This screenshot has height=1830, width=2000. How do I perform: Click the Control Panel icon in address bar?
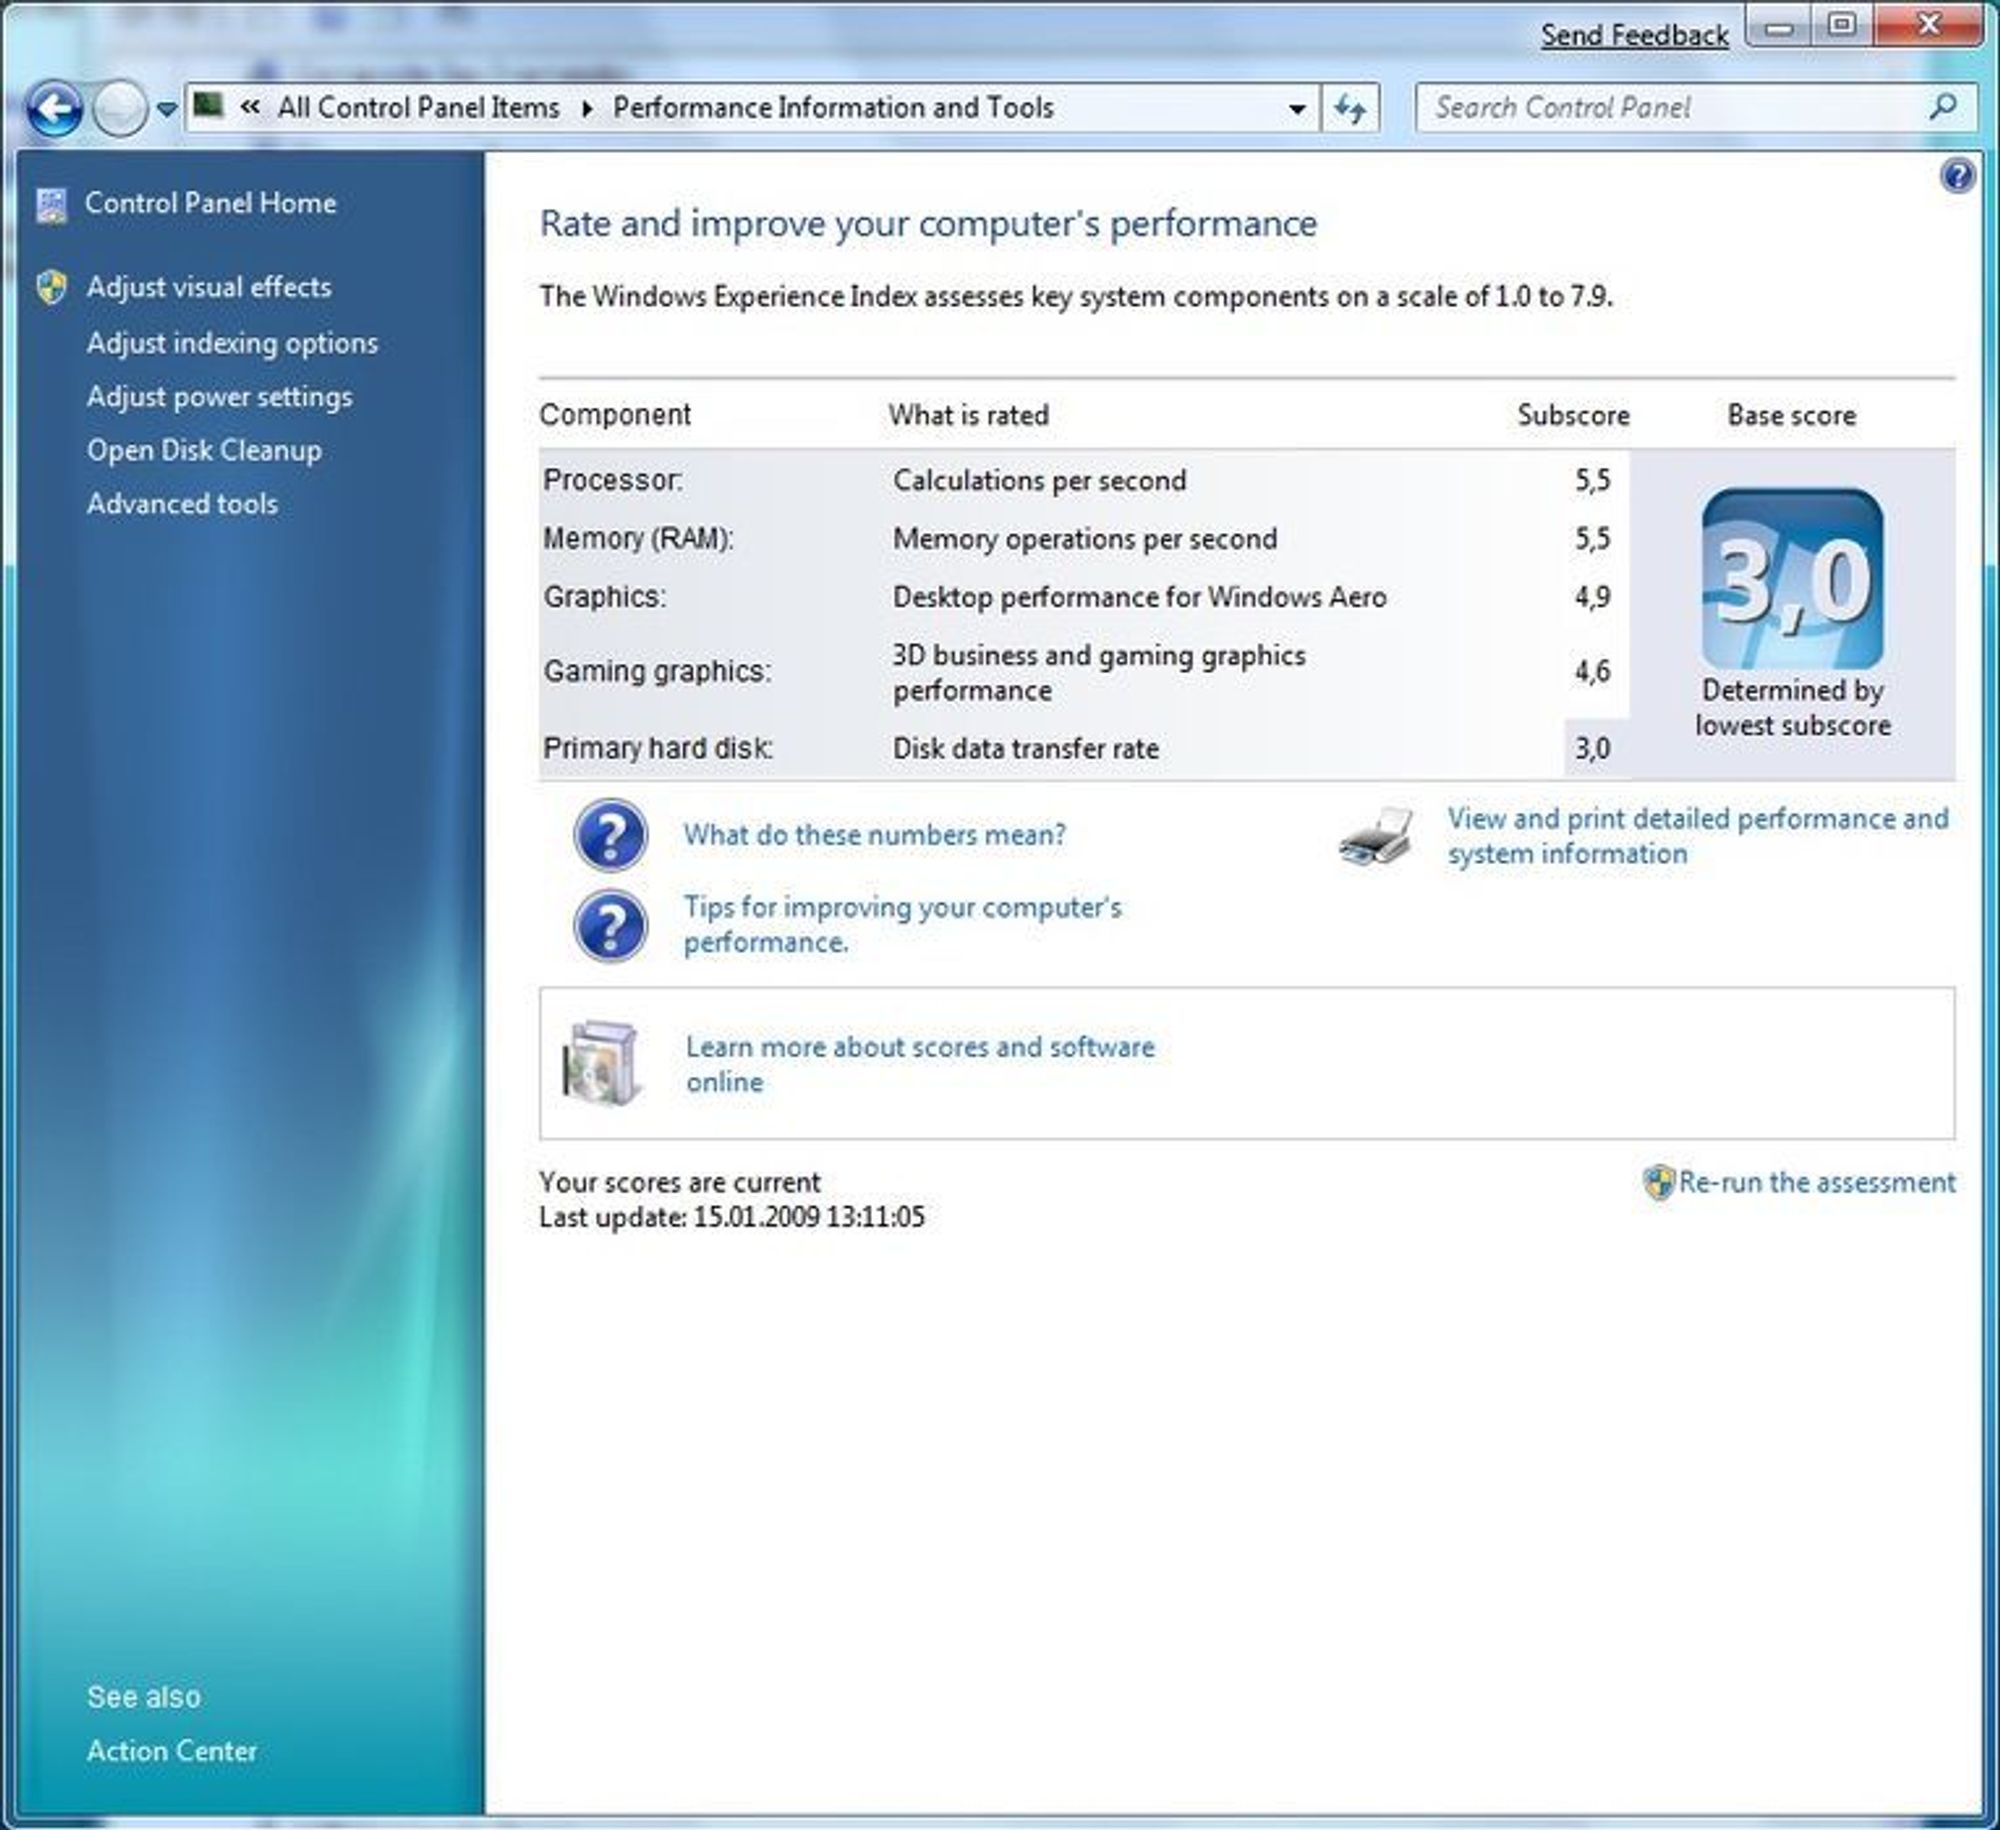(x=208, y=105)
